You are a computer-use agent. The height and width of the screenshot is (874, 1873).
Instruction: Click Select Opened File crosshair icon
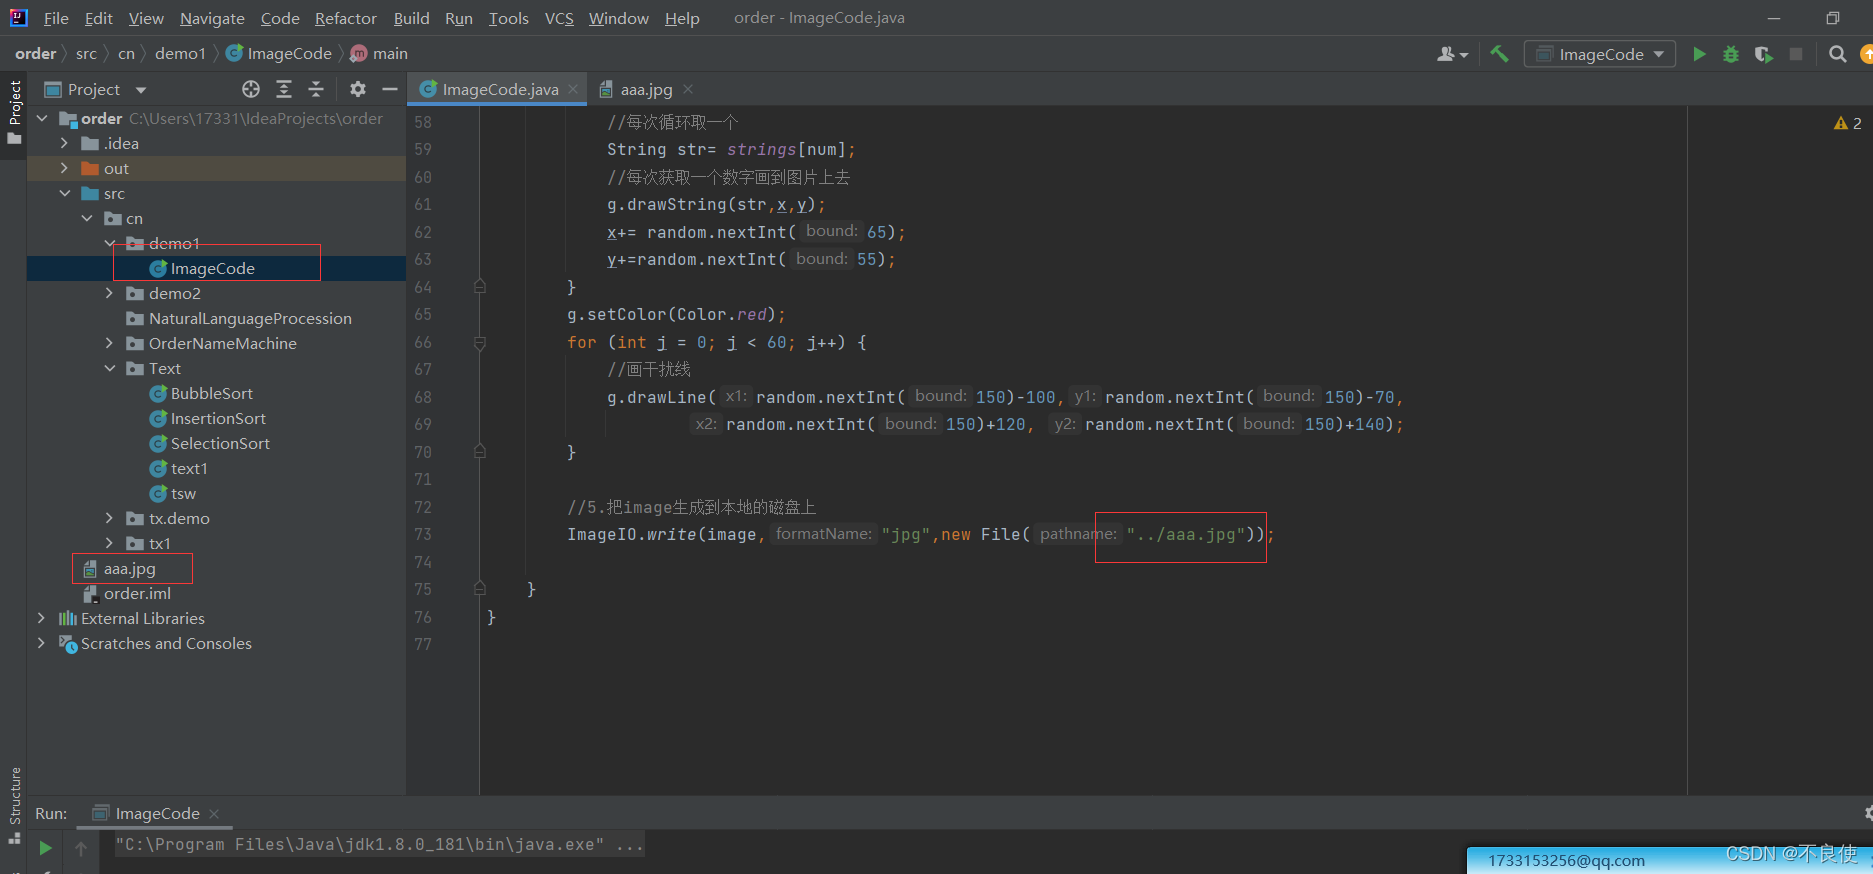tap(251, 89)
